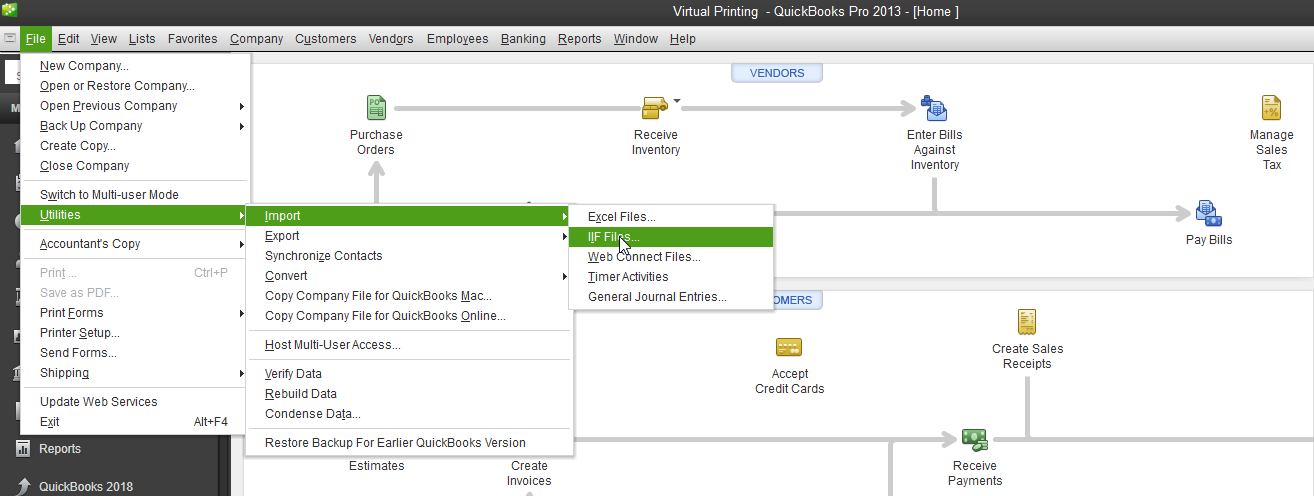Open the Pay Bills icon

click(x=1209, y=212)
